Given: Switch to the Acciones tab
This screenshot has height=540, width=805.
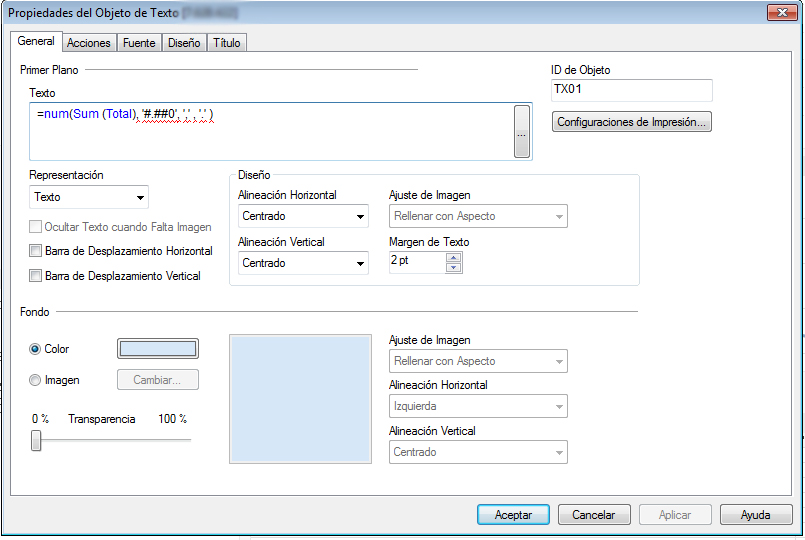Looking at the screenshot, I should 88,43.
